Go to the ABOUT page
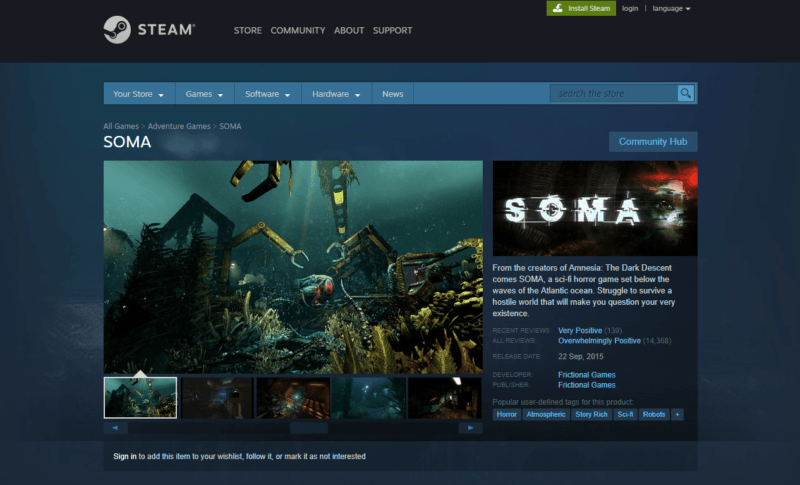800x485 pixels. click(349, 31)
